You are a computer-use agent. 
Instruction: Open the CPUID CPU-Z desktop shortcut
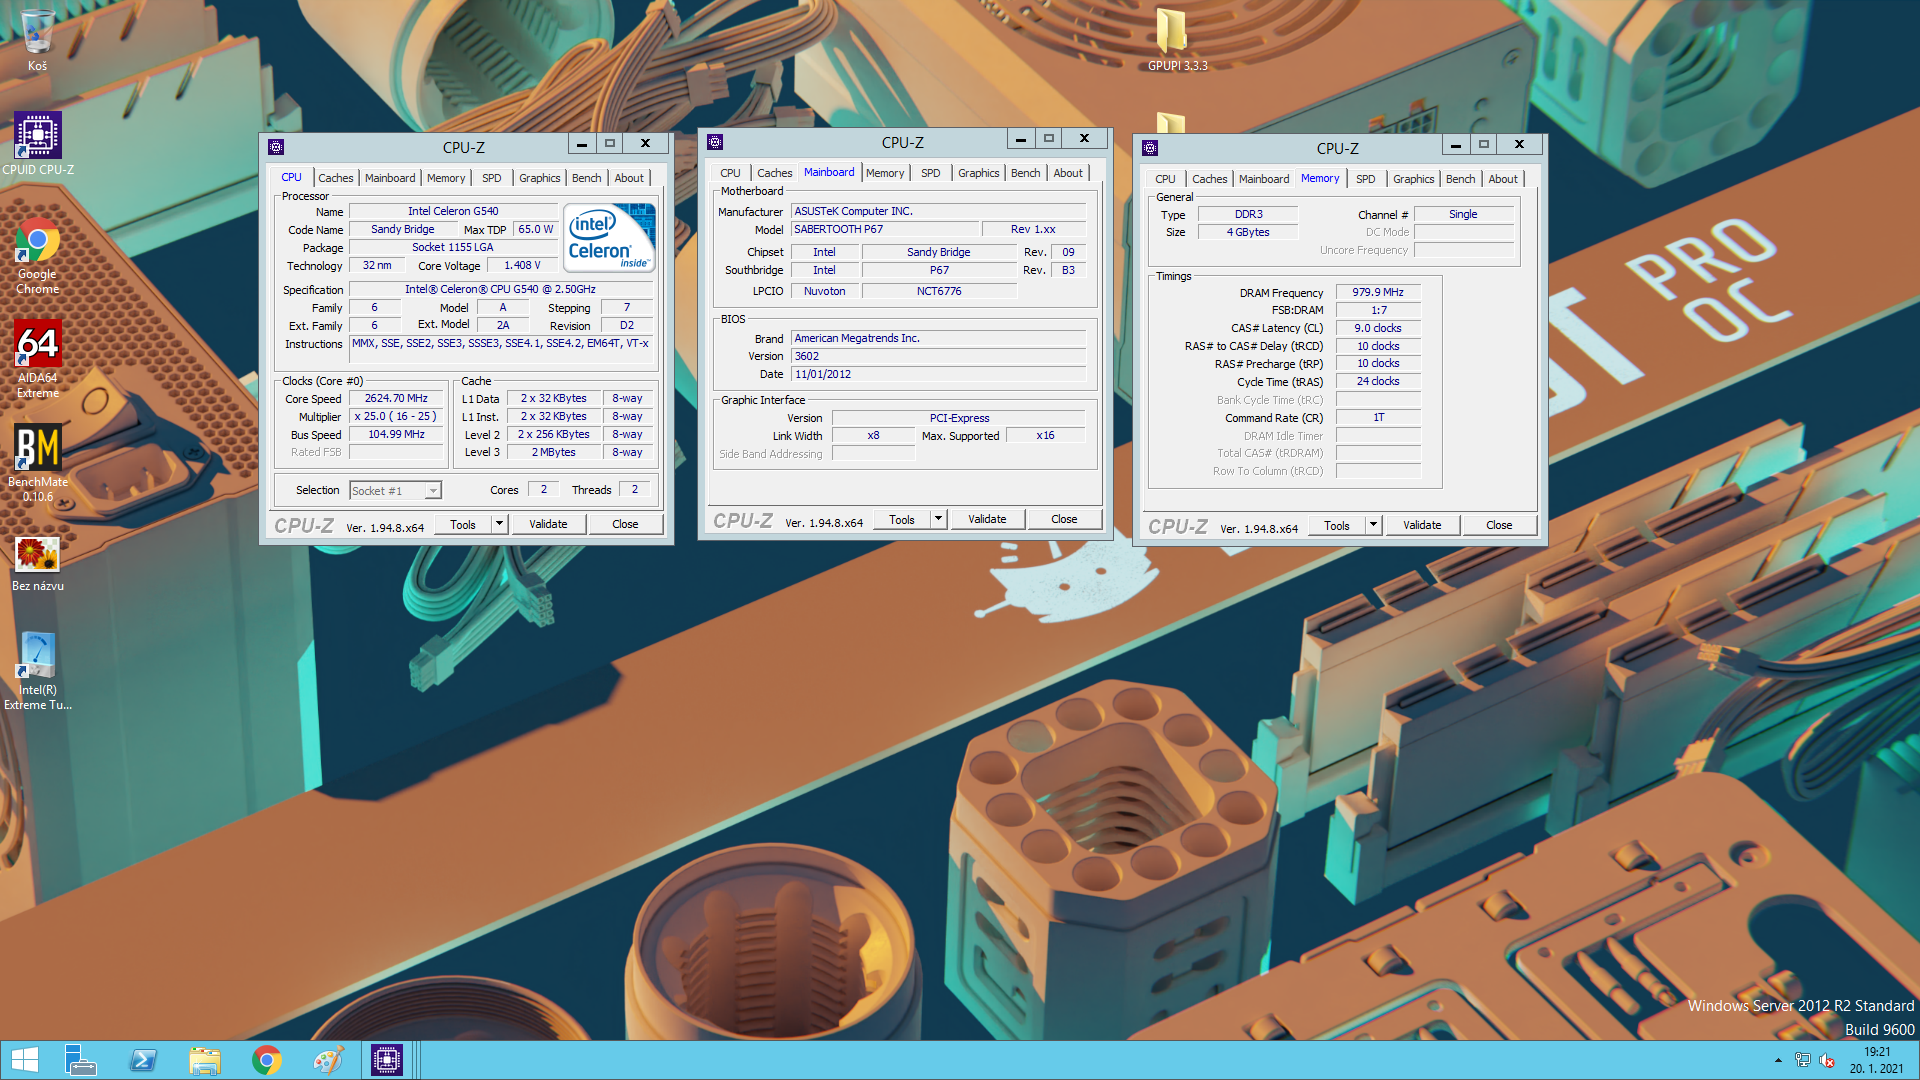pyautogui.click(x=37, y=144)
